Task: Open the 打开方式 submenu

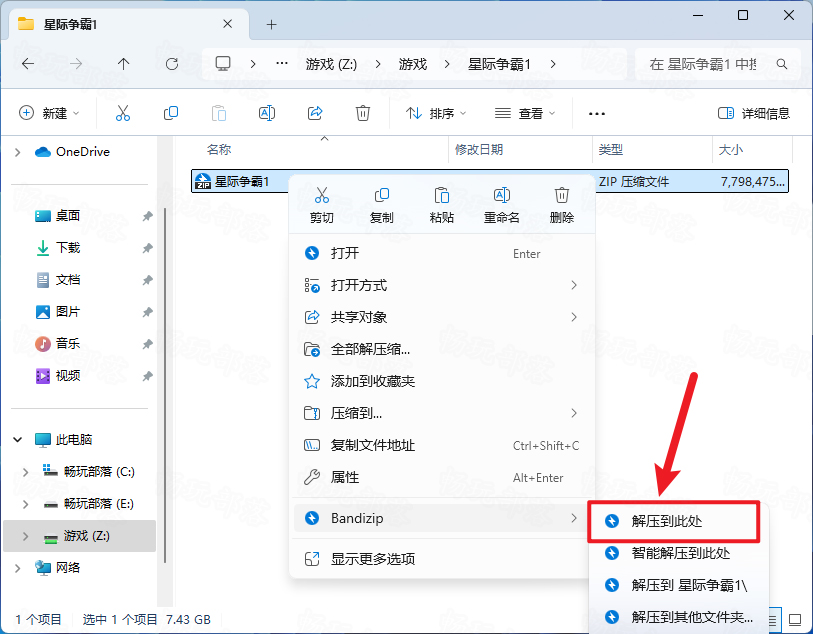Action: (442, 285)
